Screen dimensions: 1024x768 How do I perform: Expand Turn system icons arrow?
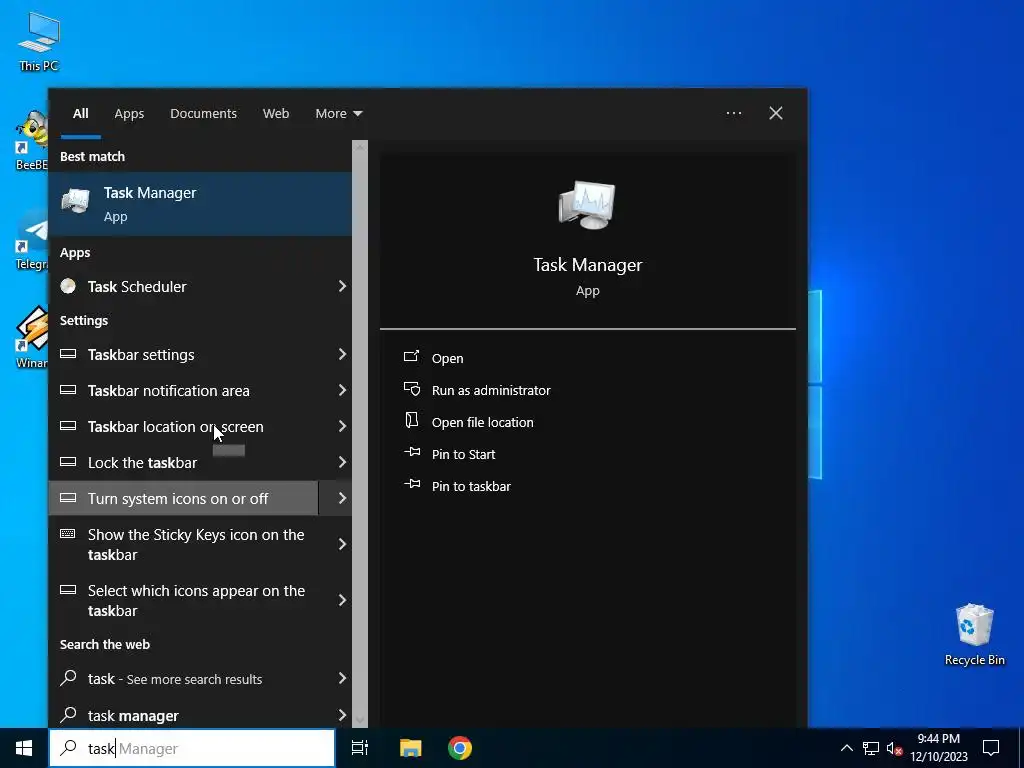pos(342,498)
